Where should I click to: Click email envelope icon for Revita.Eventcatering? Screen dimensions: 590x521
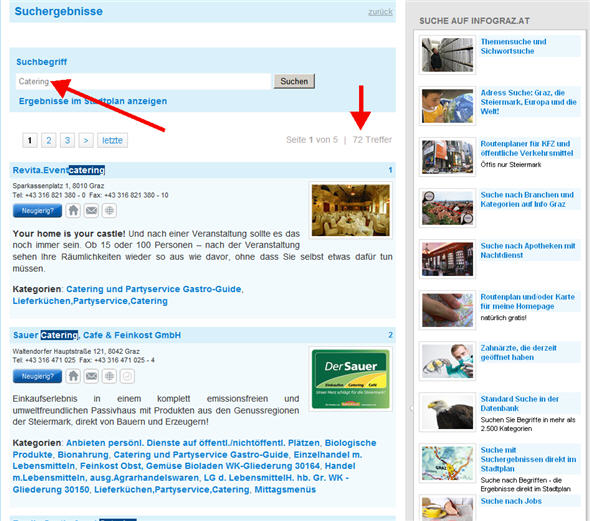(x=91, y=210)
